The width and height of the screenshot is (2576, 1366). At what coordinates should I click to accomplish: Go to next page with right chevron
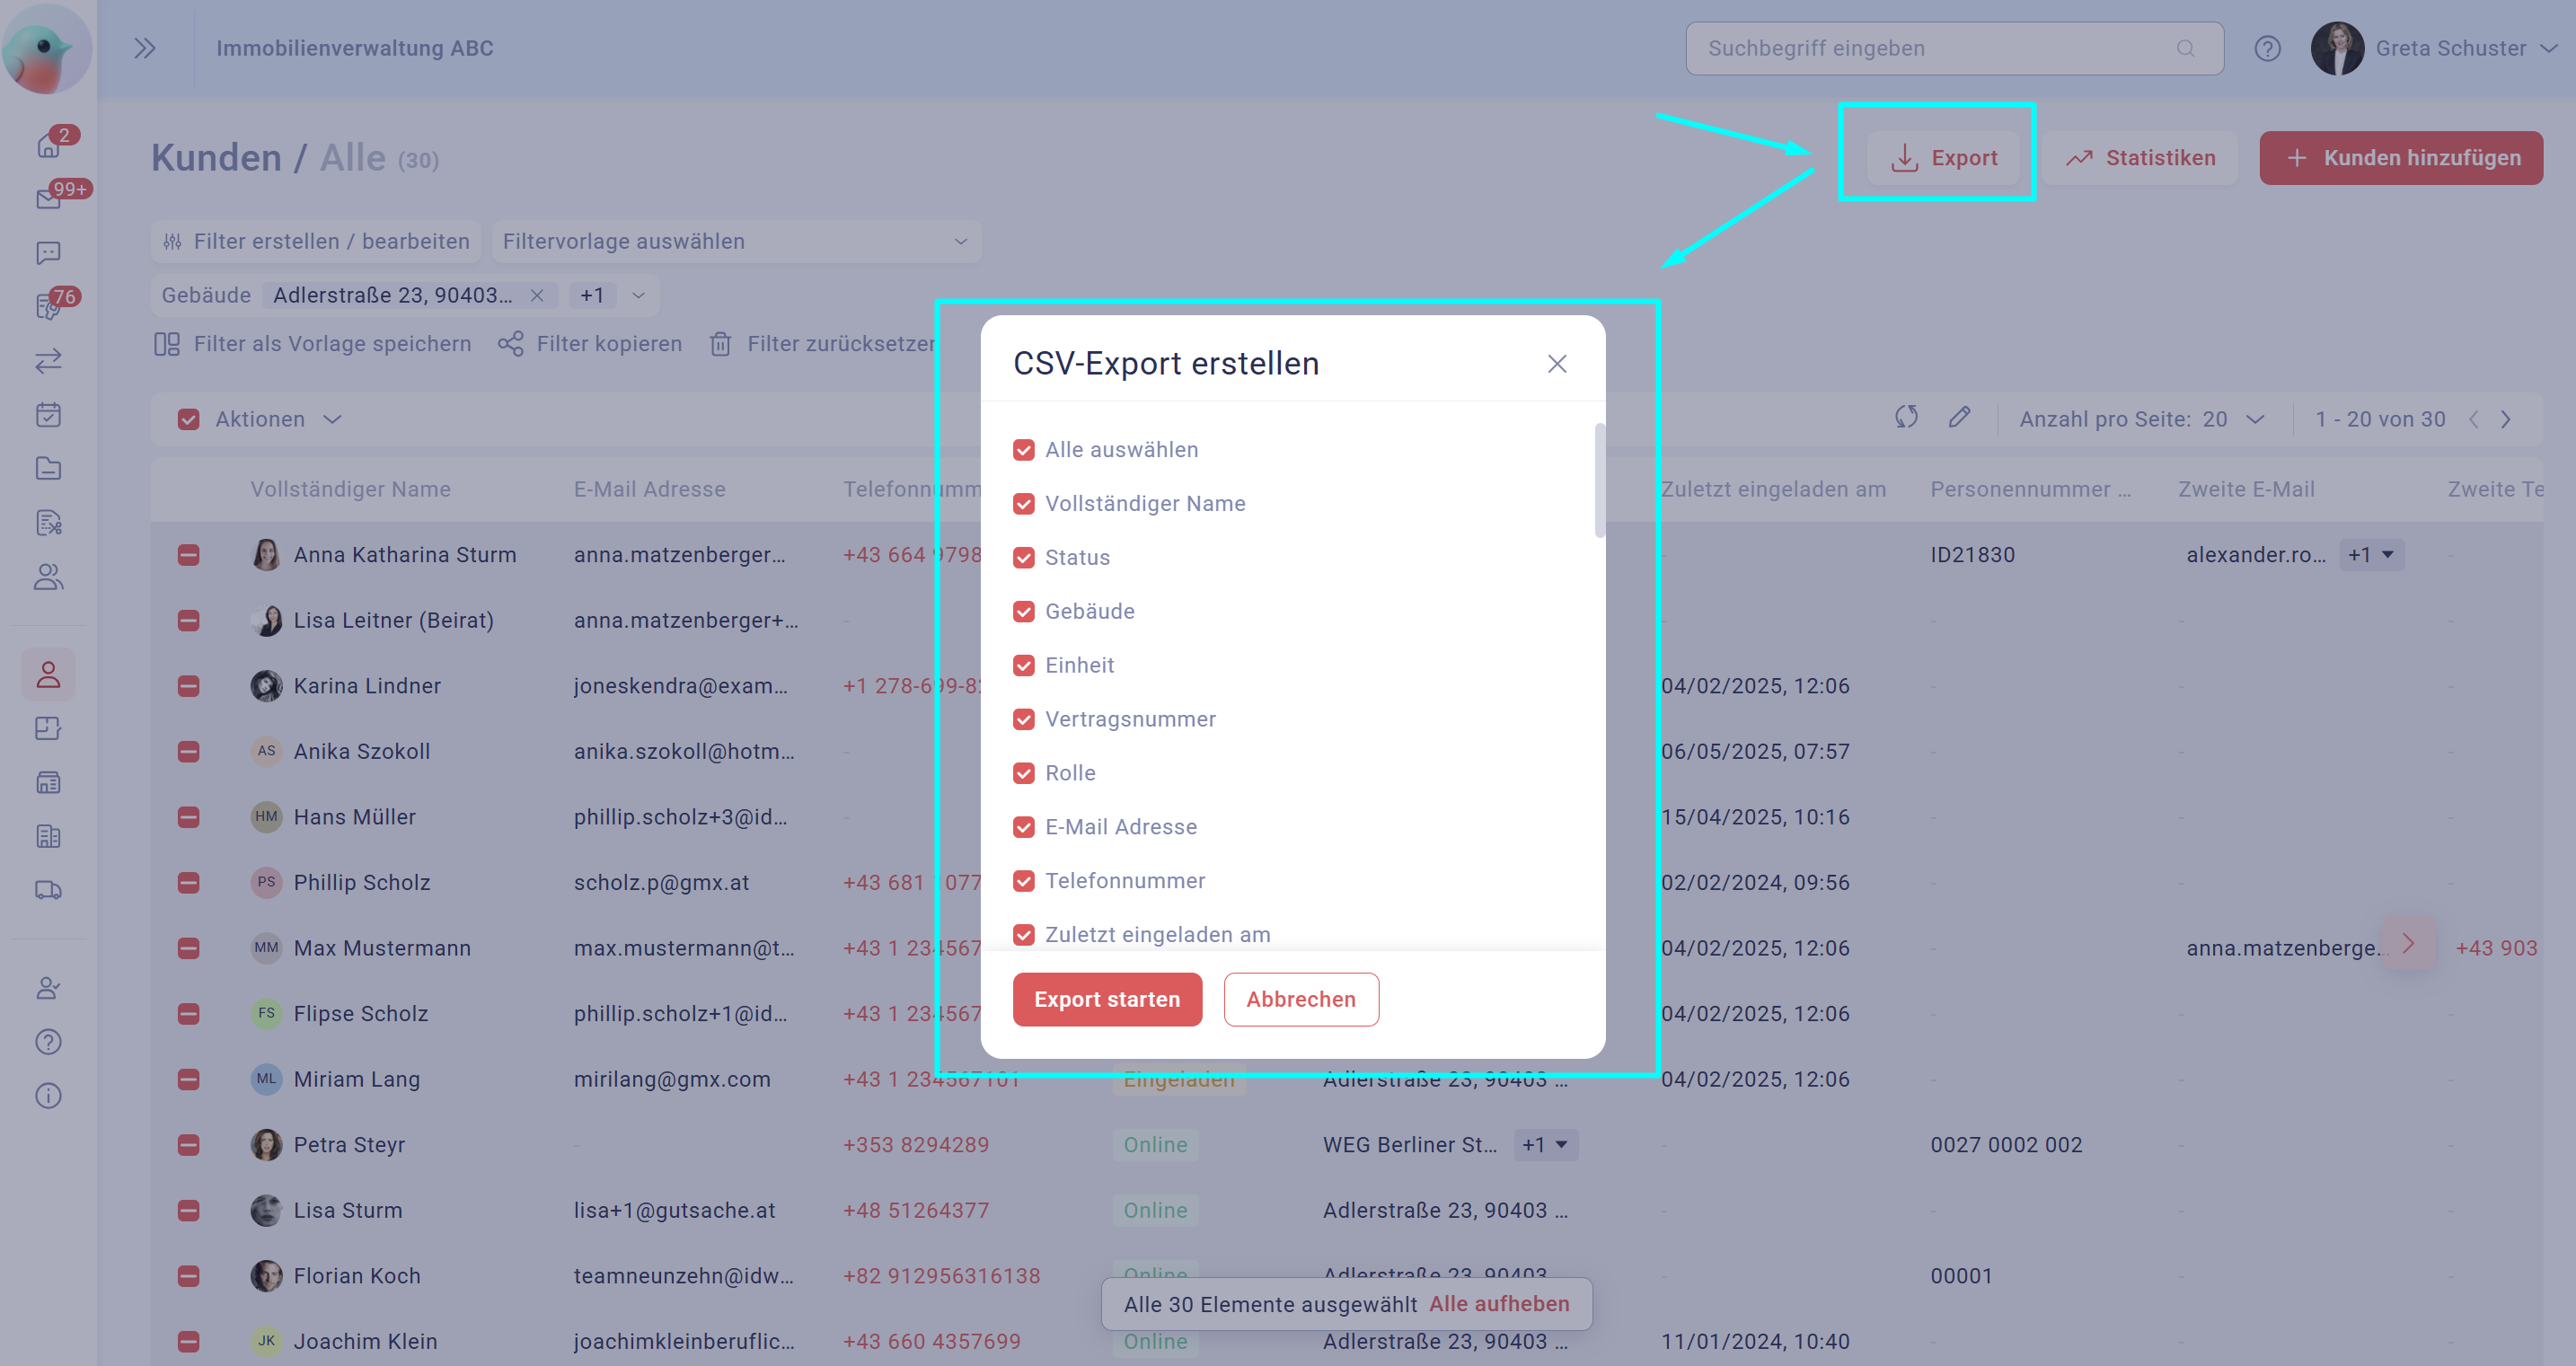point(2506,419)
